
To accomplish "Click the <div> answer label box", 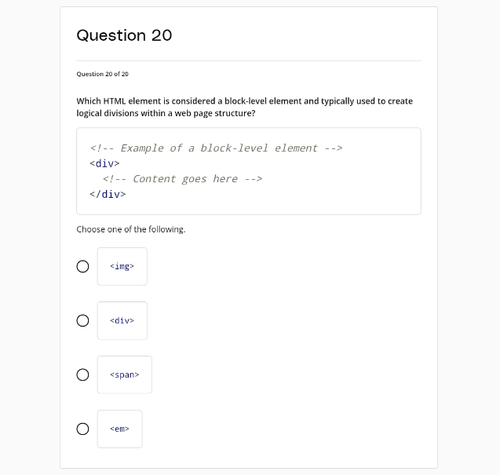I will (x=122, y=321).
